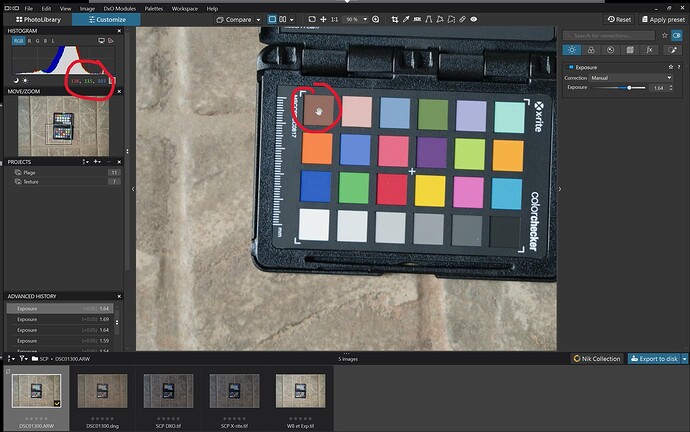
Task: Adjust the Exposure slider
Action: (628, 88)
